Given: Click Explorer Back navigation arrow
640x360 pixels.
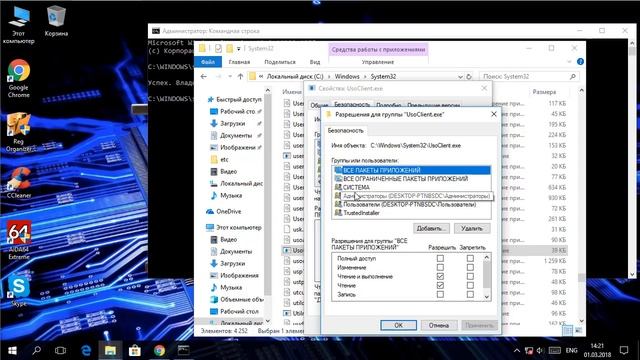Looking at the screenshot, I should (204, 76).
